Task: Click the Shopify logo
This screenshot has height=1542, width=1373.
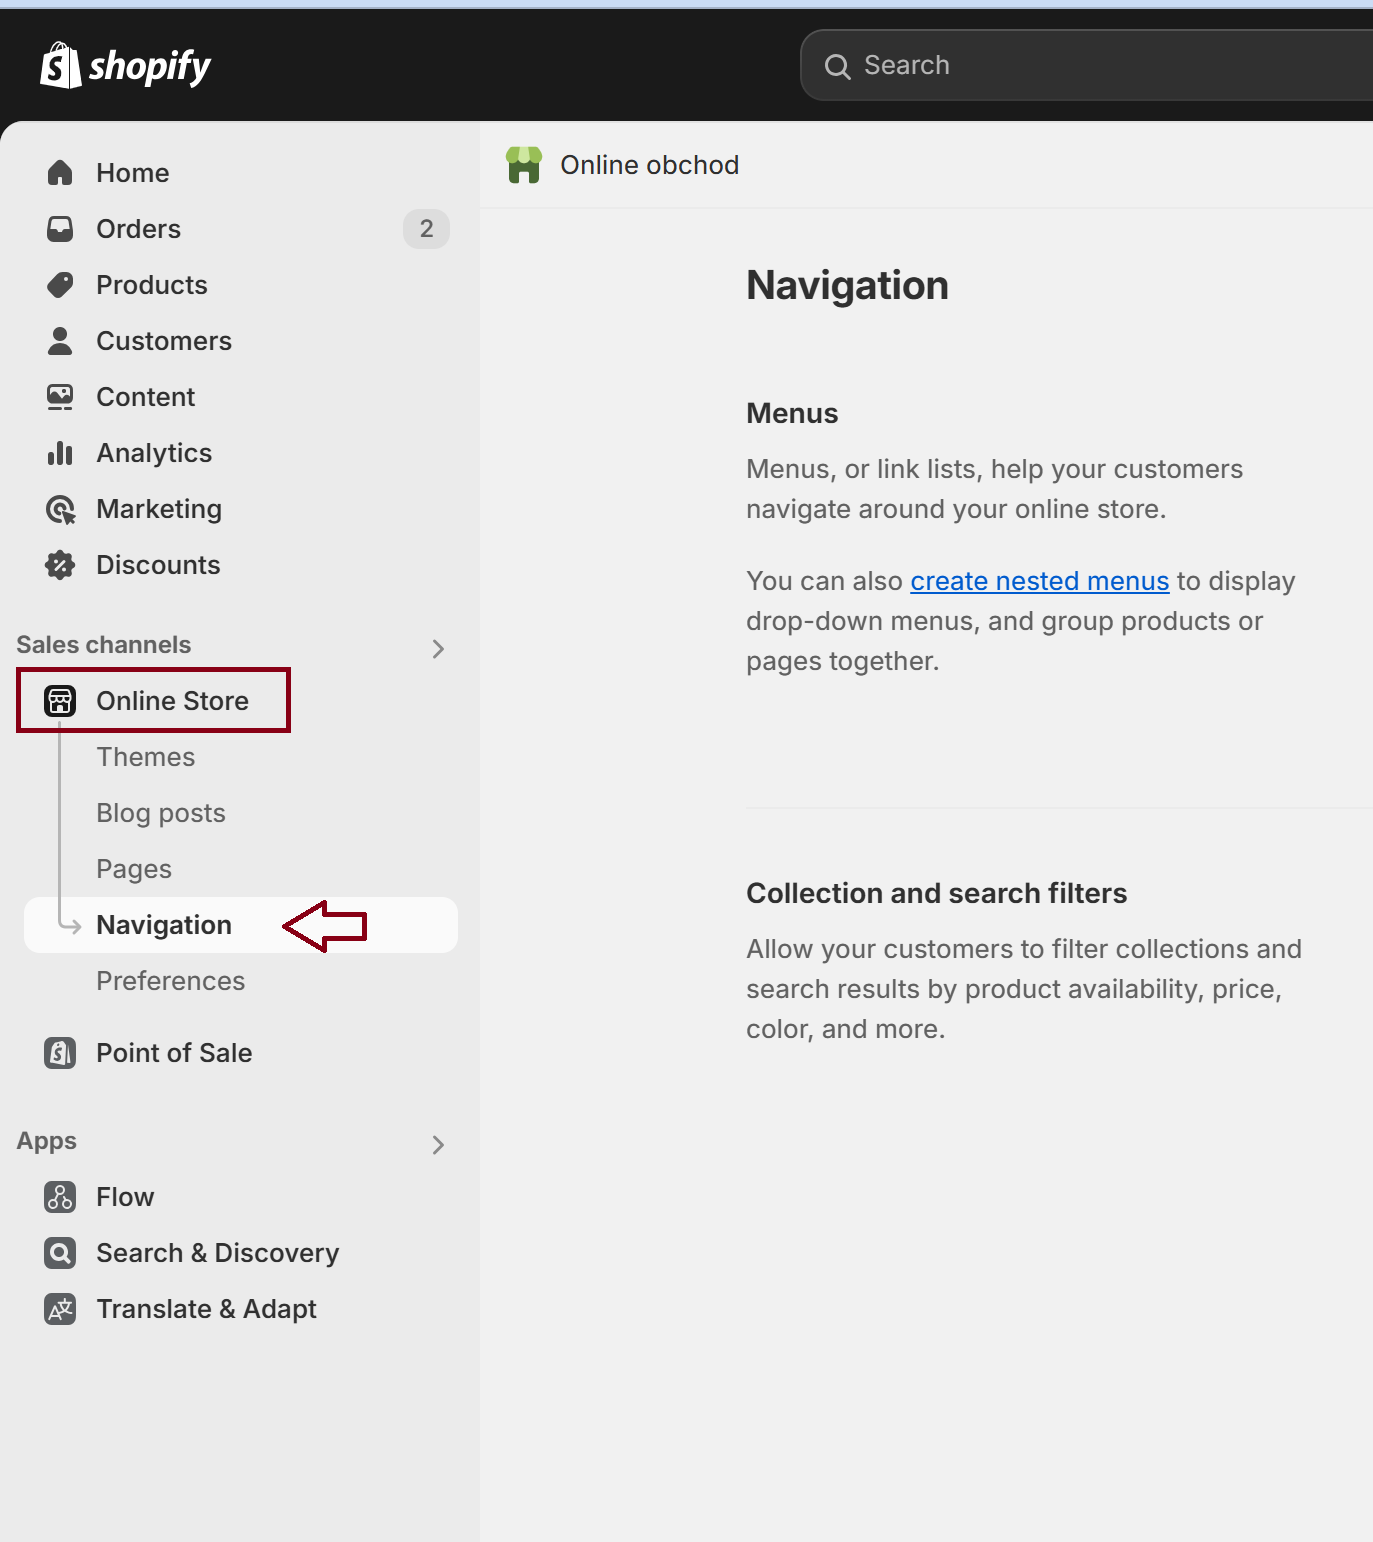Action: click(124, 64)
